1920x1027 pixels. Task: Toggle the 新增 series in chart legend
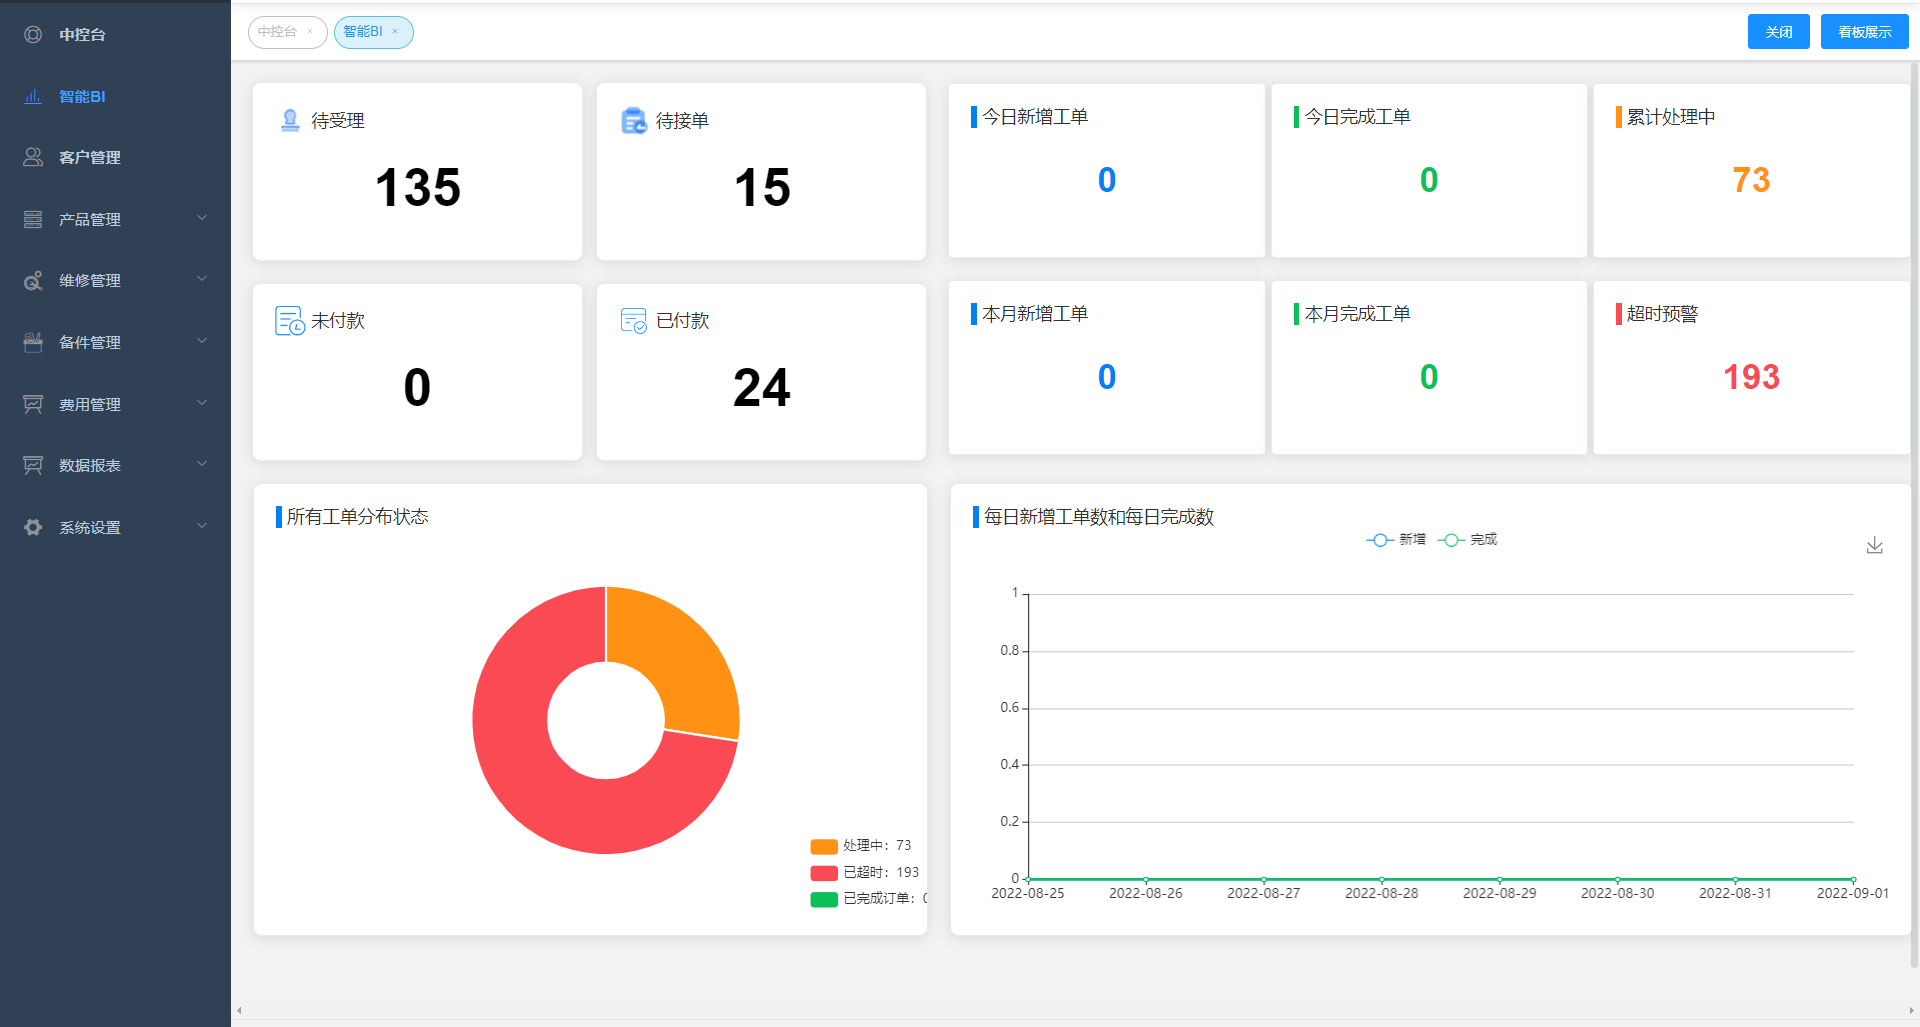[x=1396, y=540]
